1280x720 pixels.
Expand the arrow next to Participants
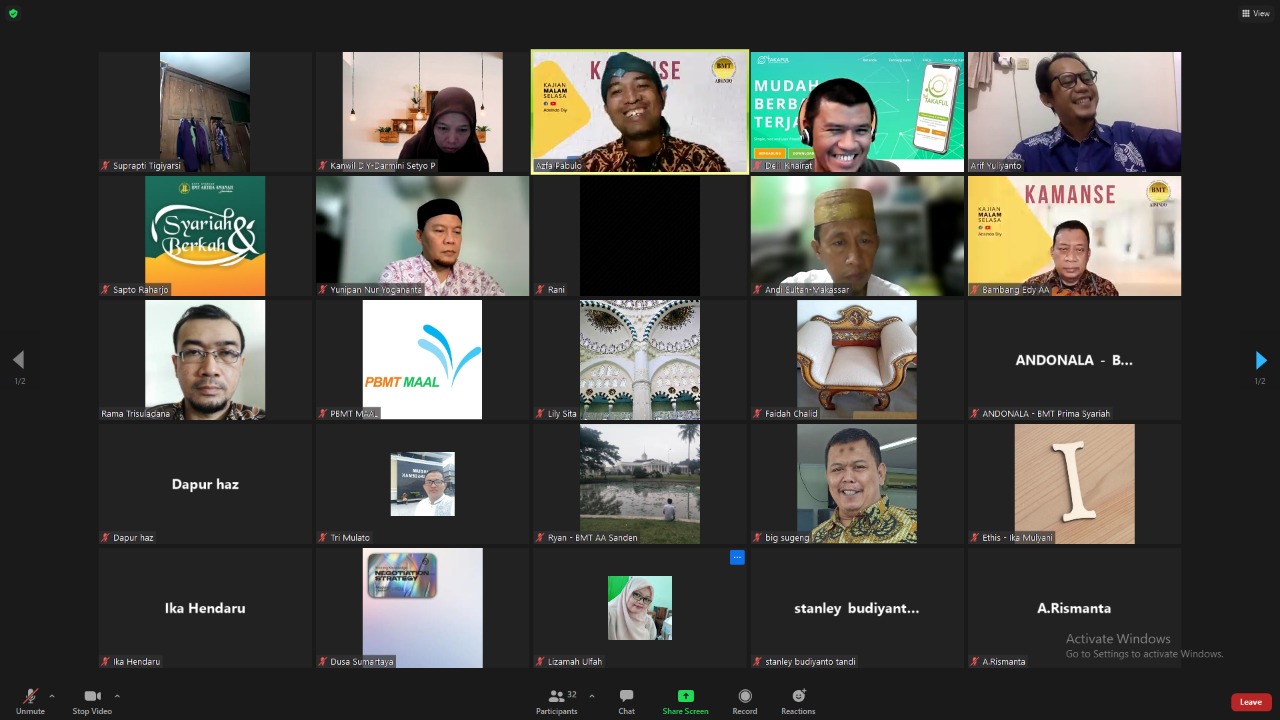(x=591, y=696)
